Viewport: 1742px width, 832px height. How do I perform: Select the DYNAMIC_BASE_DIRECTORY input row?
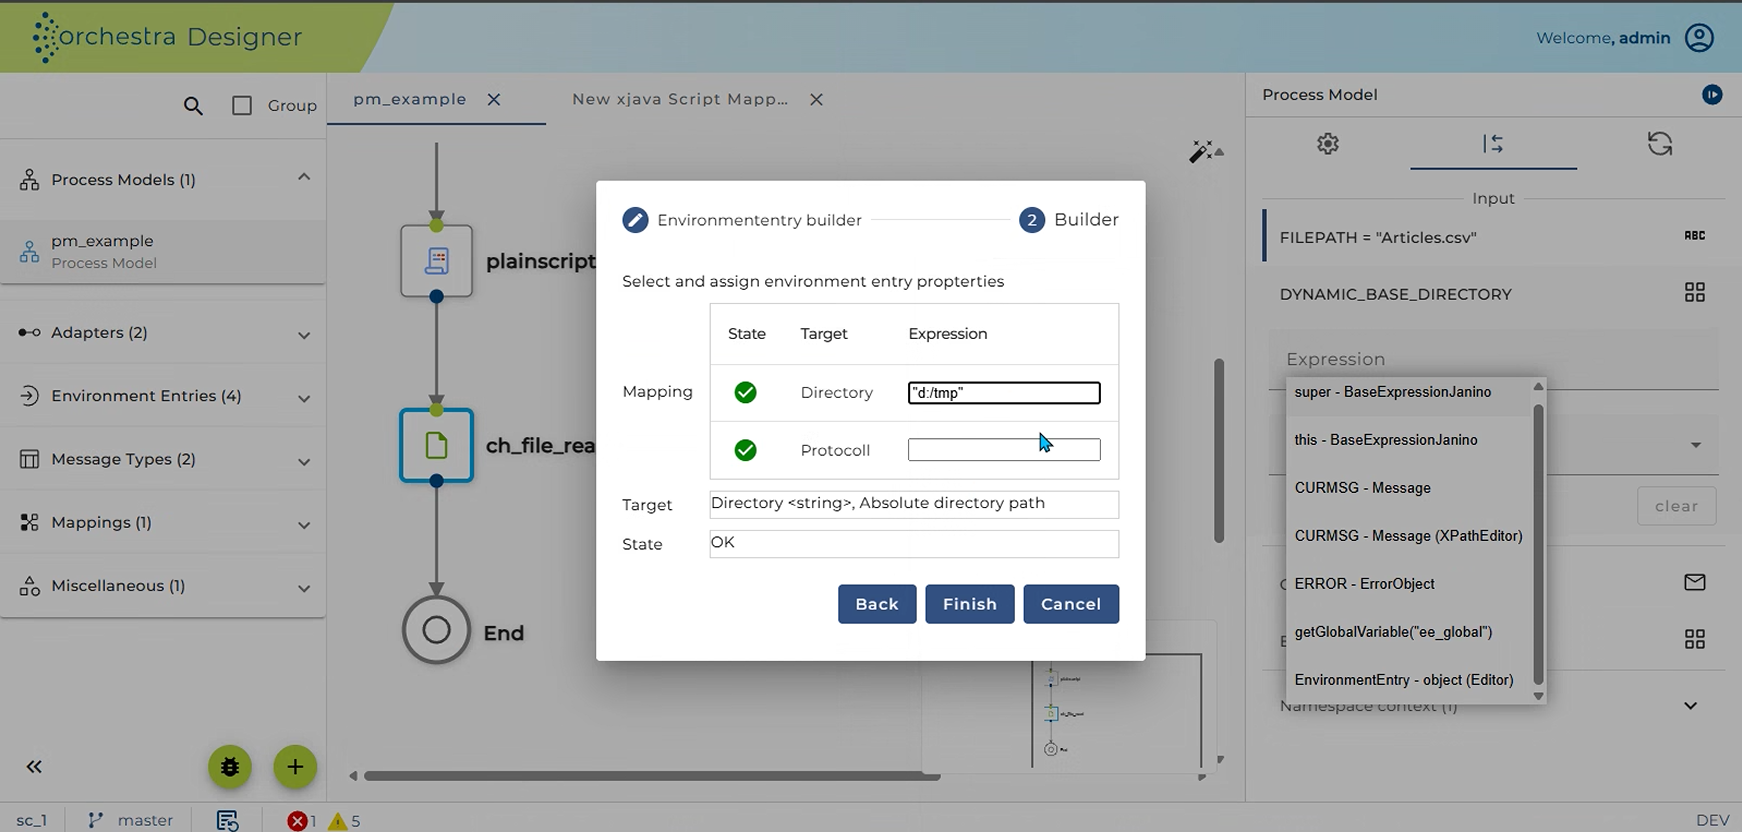[x=1493, y=294]
